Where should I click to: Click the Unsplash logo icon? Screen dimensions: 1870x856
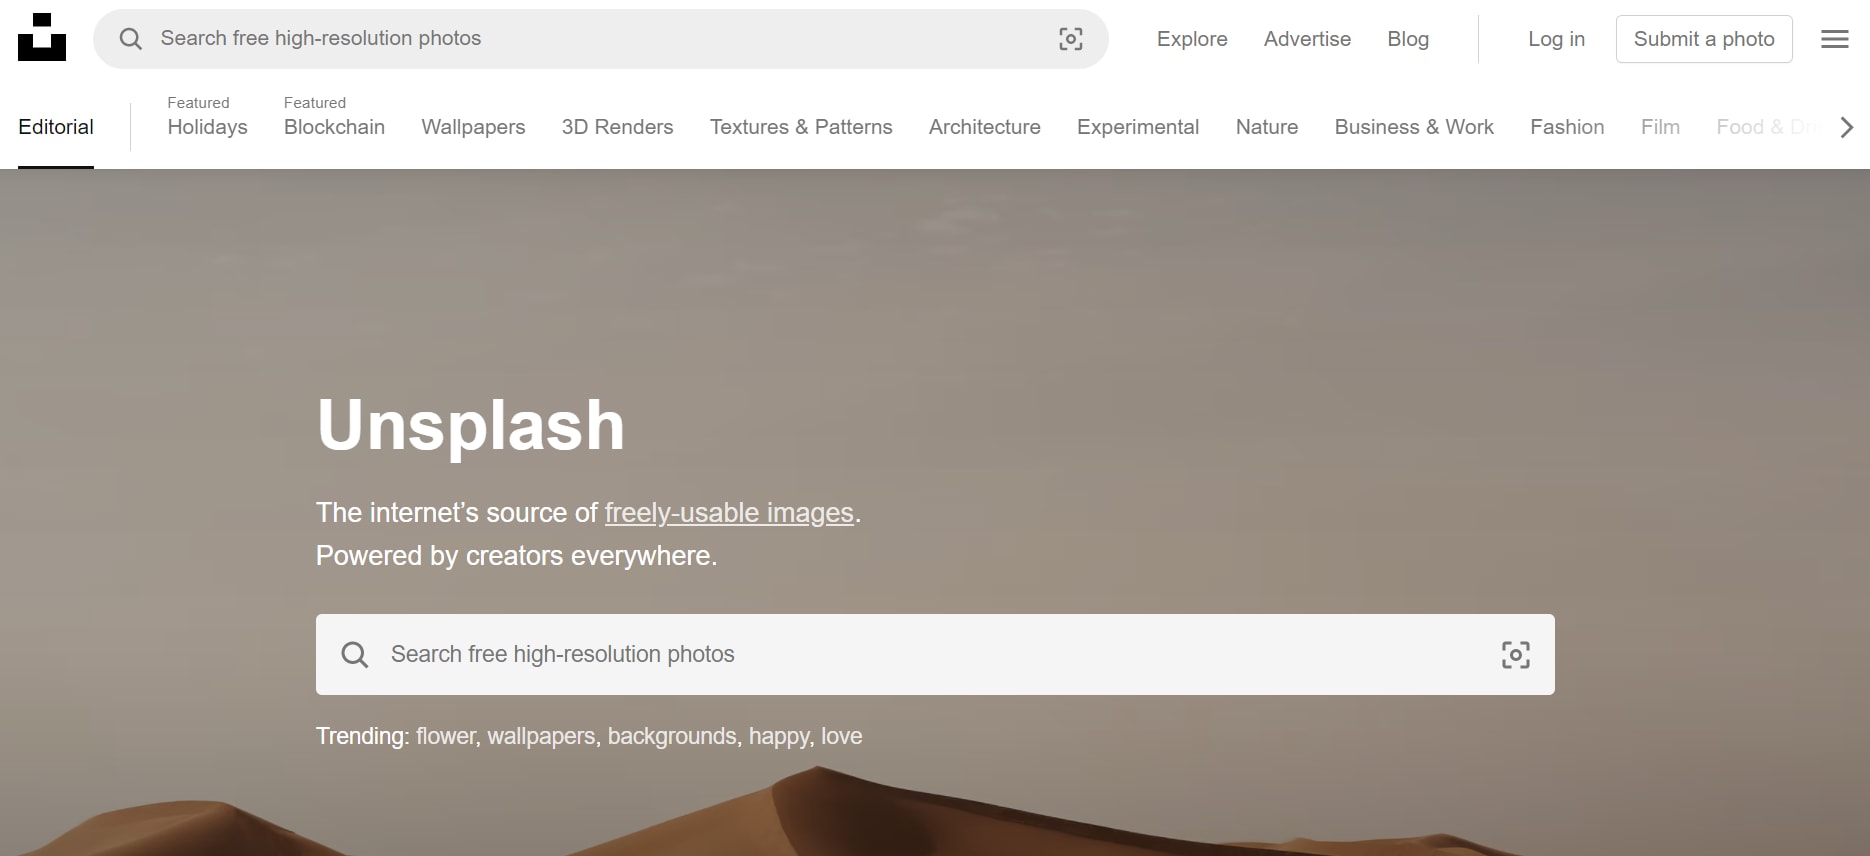(x=42, y=37)
